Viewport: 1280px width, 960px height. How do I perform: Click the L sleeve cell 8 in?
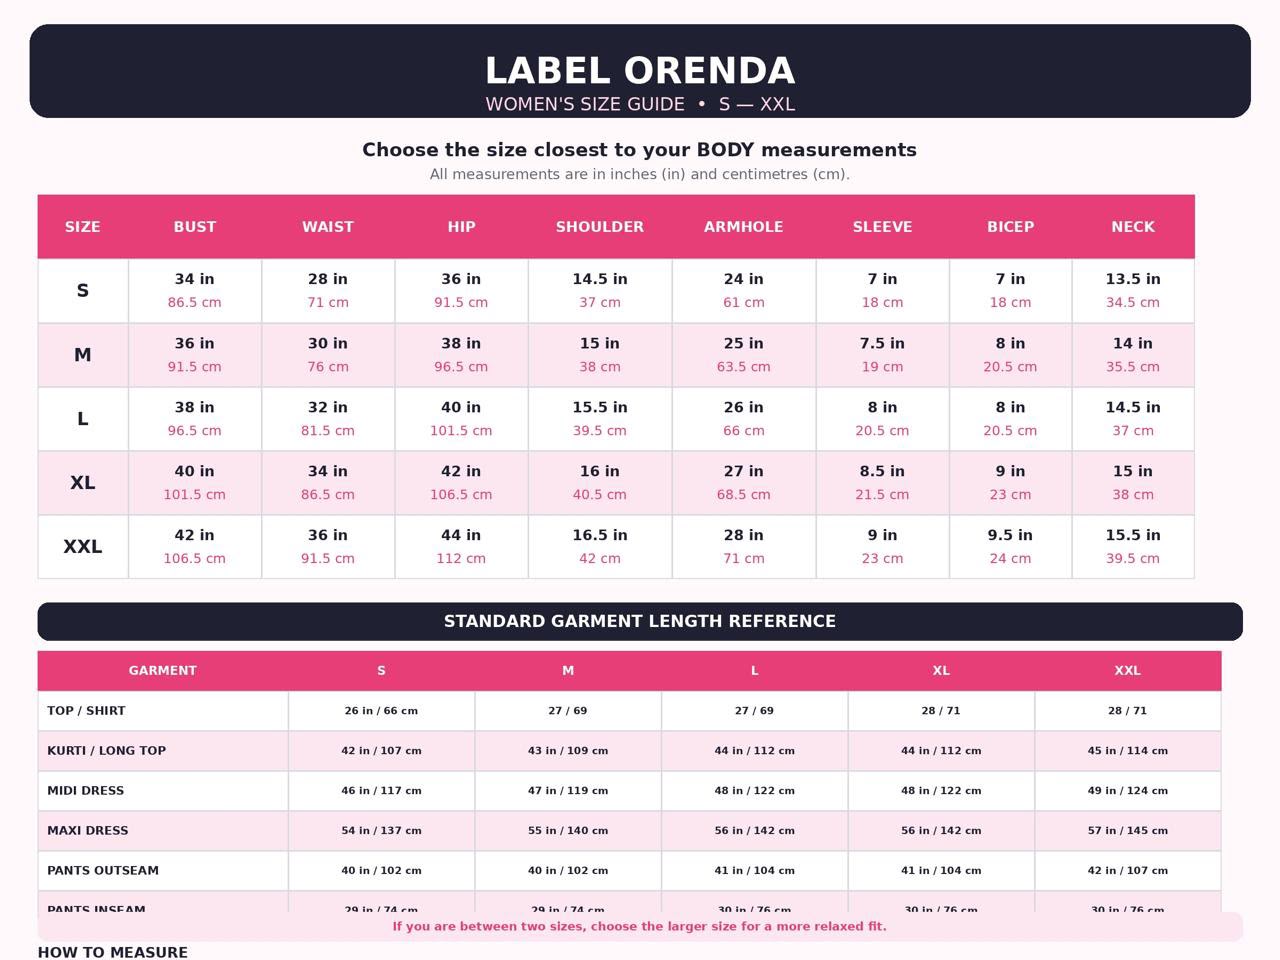[x=882, y=419]
